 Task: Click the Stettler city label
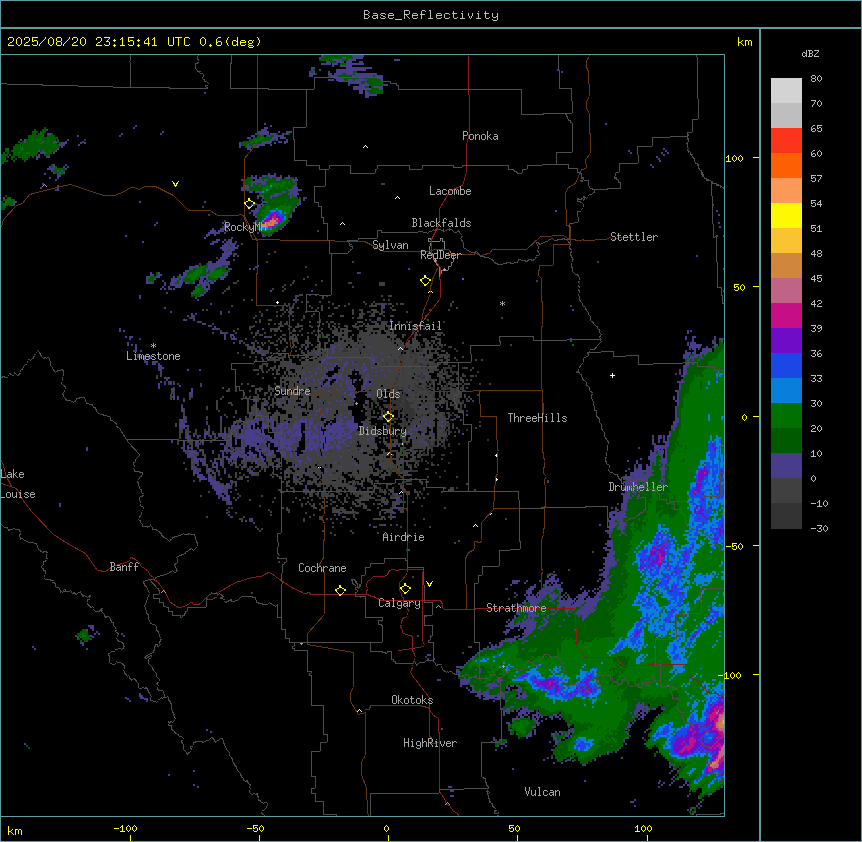point(634,237)
